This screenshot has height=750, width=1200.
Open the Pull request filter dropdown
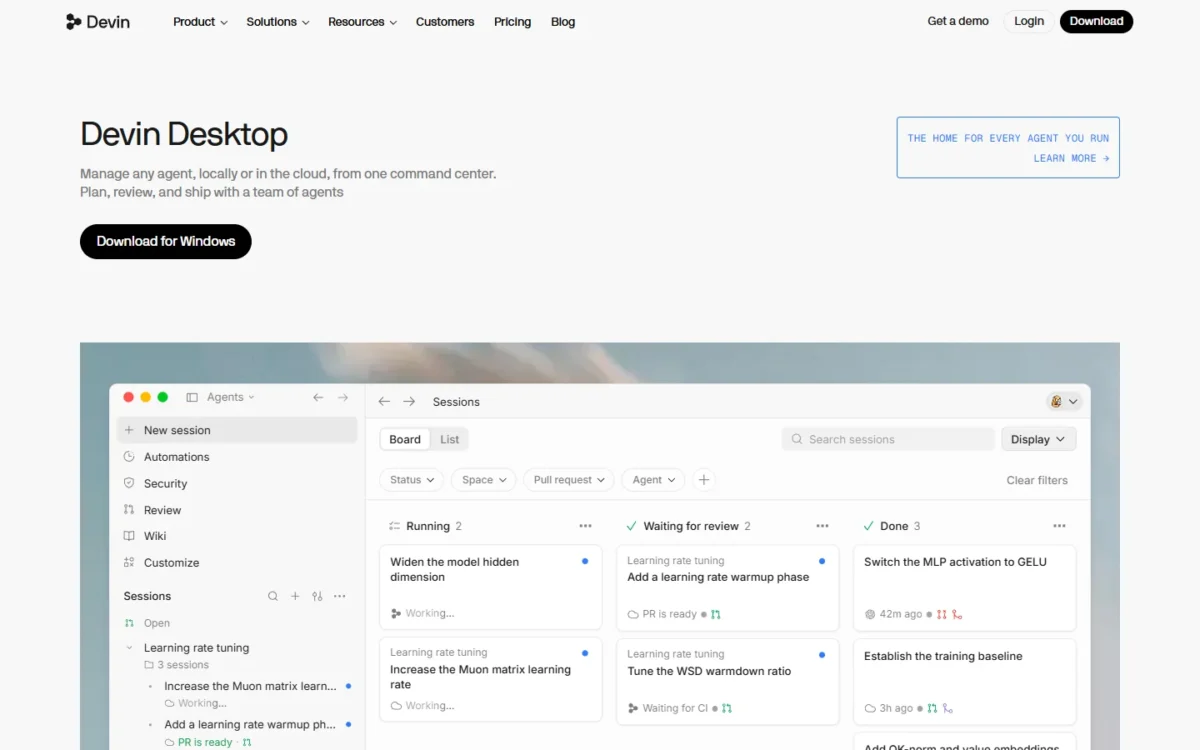(x=569, y=480)
